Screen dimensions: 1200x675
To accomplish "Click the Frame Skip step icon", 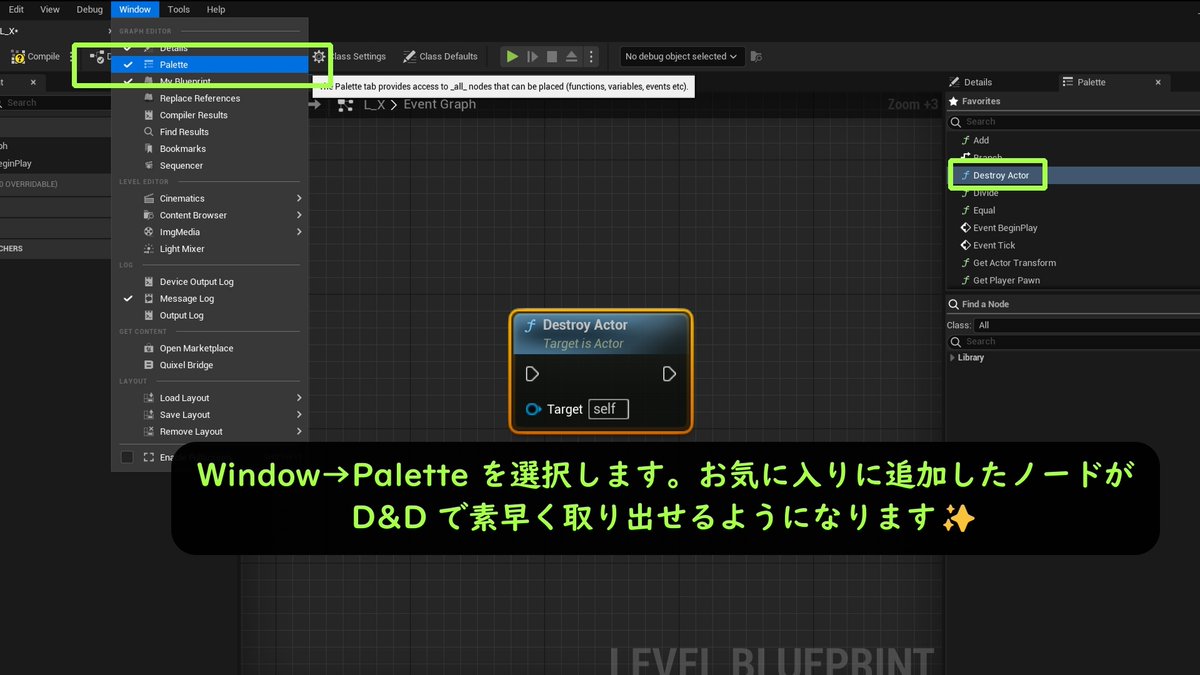I will coord(532,56).
